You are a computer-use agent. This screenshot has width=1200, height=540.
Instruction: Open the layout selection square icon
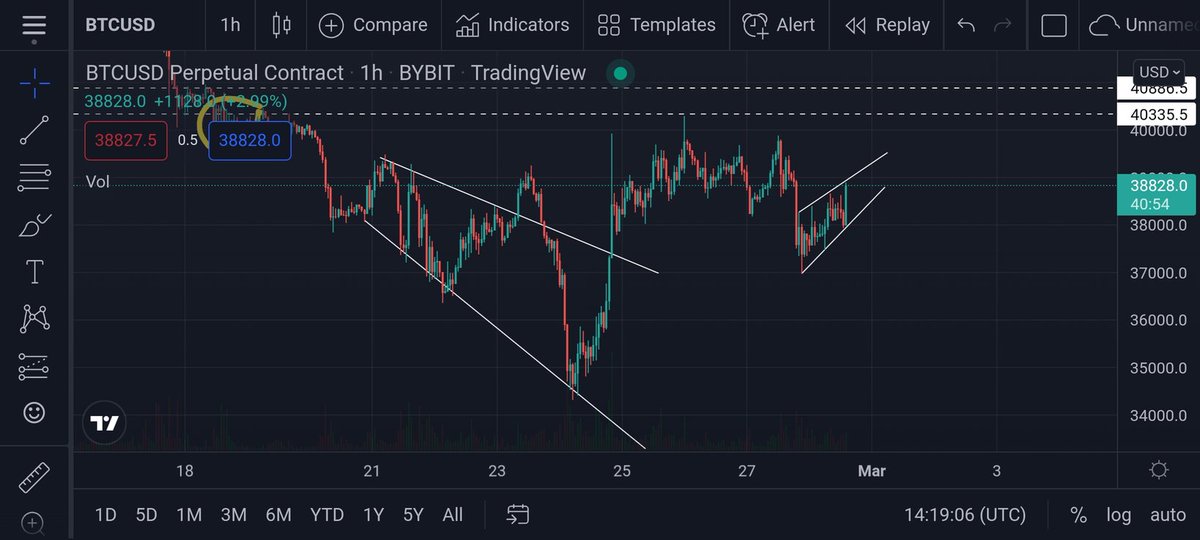(1054, 25)
